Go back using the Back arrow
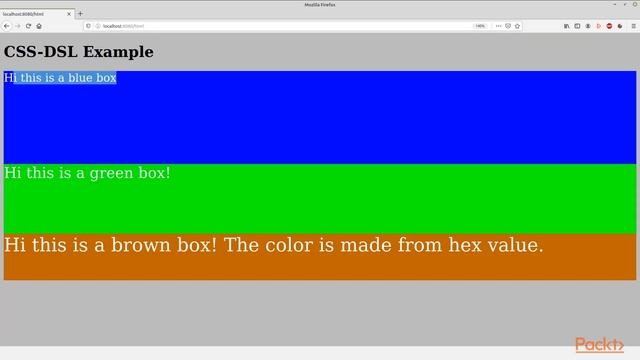Screen dimensions: 640x360 tap(7, 26)
